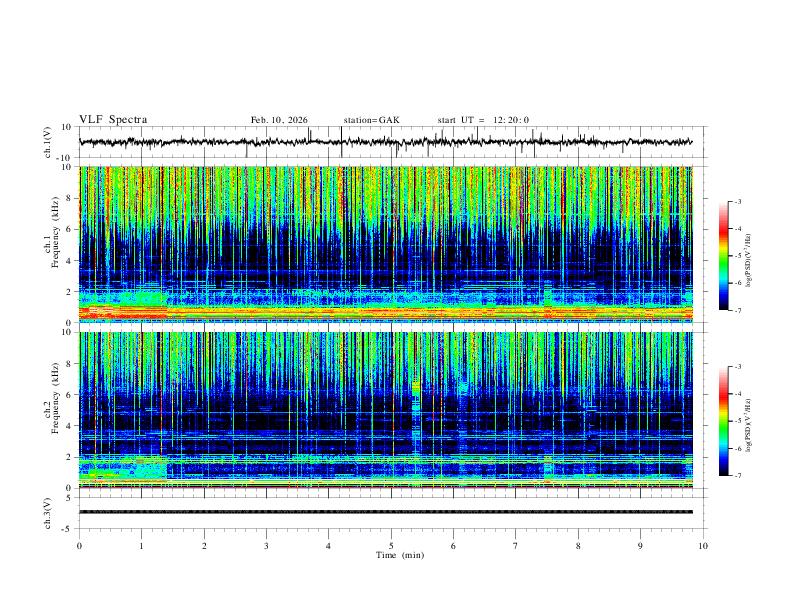Click the "4" kHz tick on ch.2 spectrogram axis
This screenshot has height=612, width=792.
coord(69,426)
